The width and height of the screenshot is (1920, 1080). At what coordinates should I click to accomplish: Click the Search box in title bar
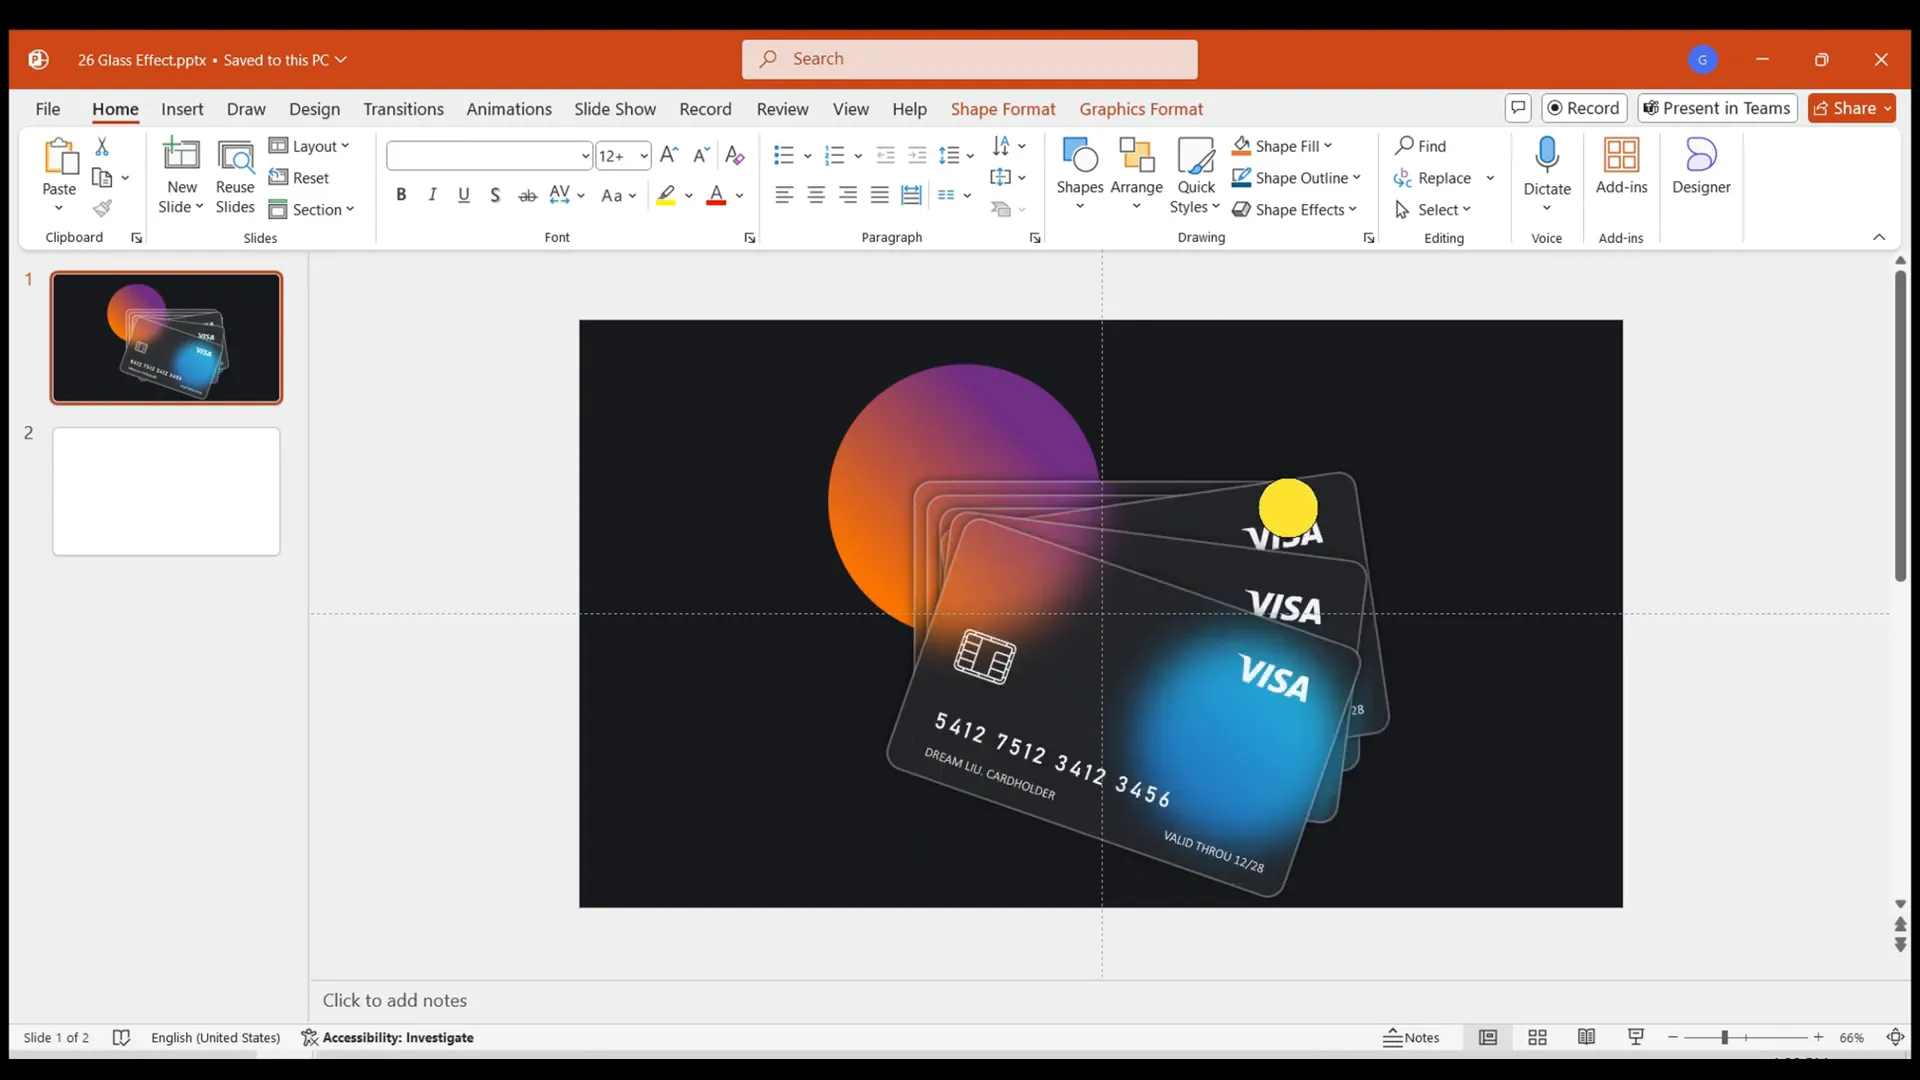pyautogui.click(x=969, y=59)
